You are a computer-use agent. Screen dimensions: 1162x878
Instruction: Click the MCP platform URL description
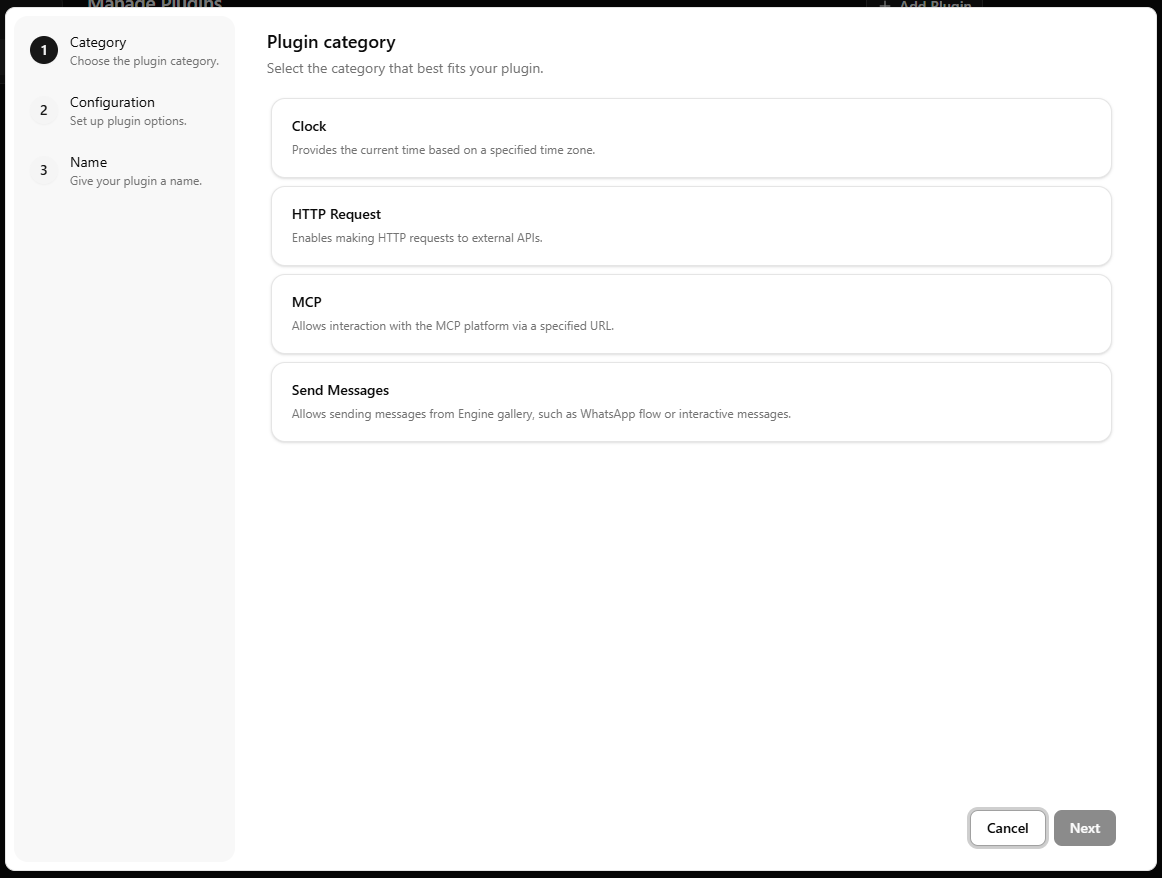pyautogui.click(x=452, y=326)
